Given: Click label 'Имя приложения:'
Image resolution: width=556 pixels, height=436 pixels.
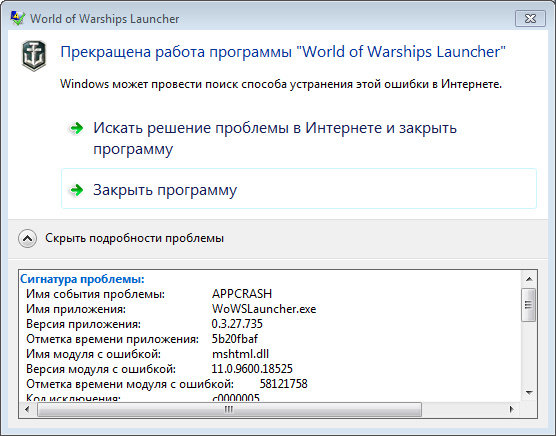Looking at the screenshot, I should click(76, 309).
